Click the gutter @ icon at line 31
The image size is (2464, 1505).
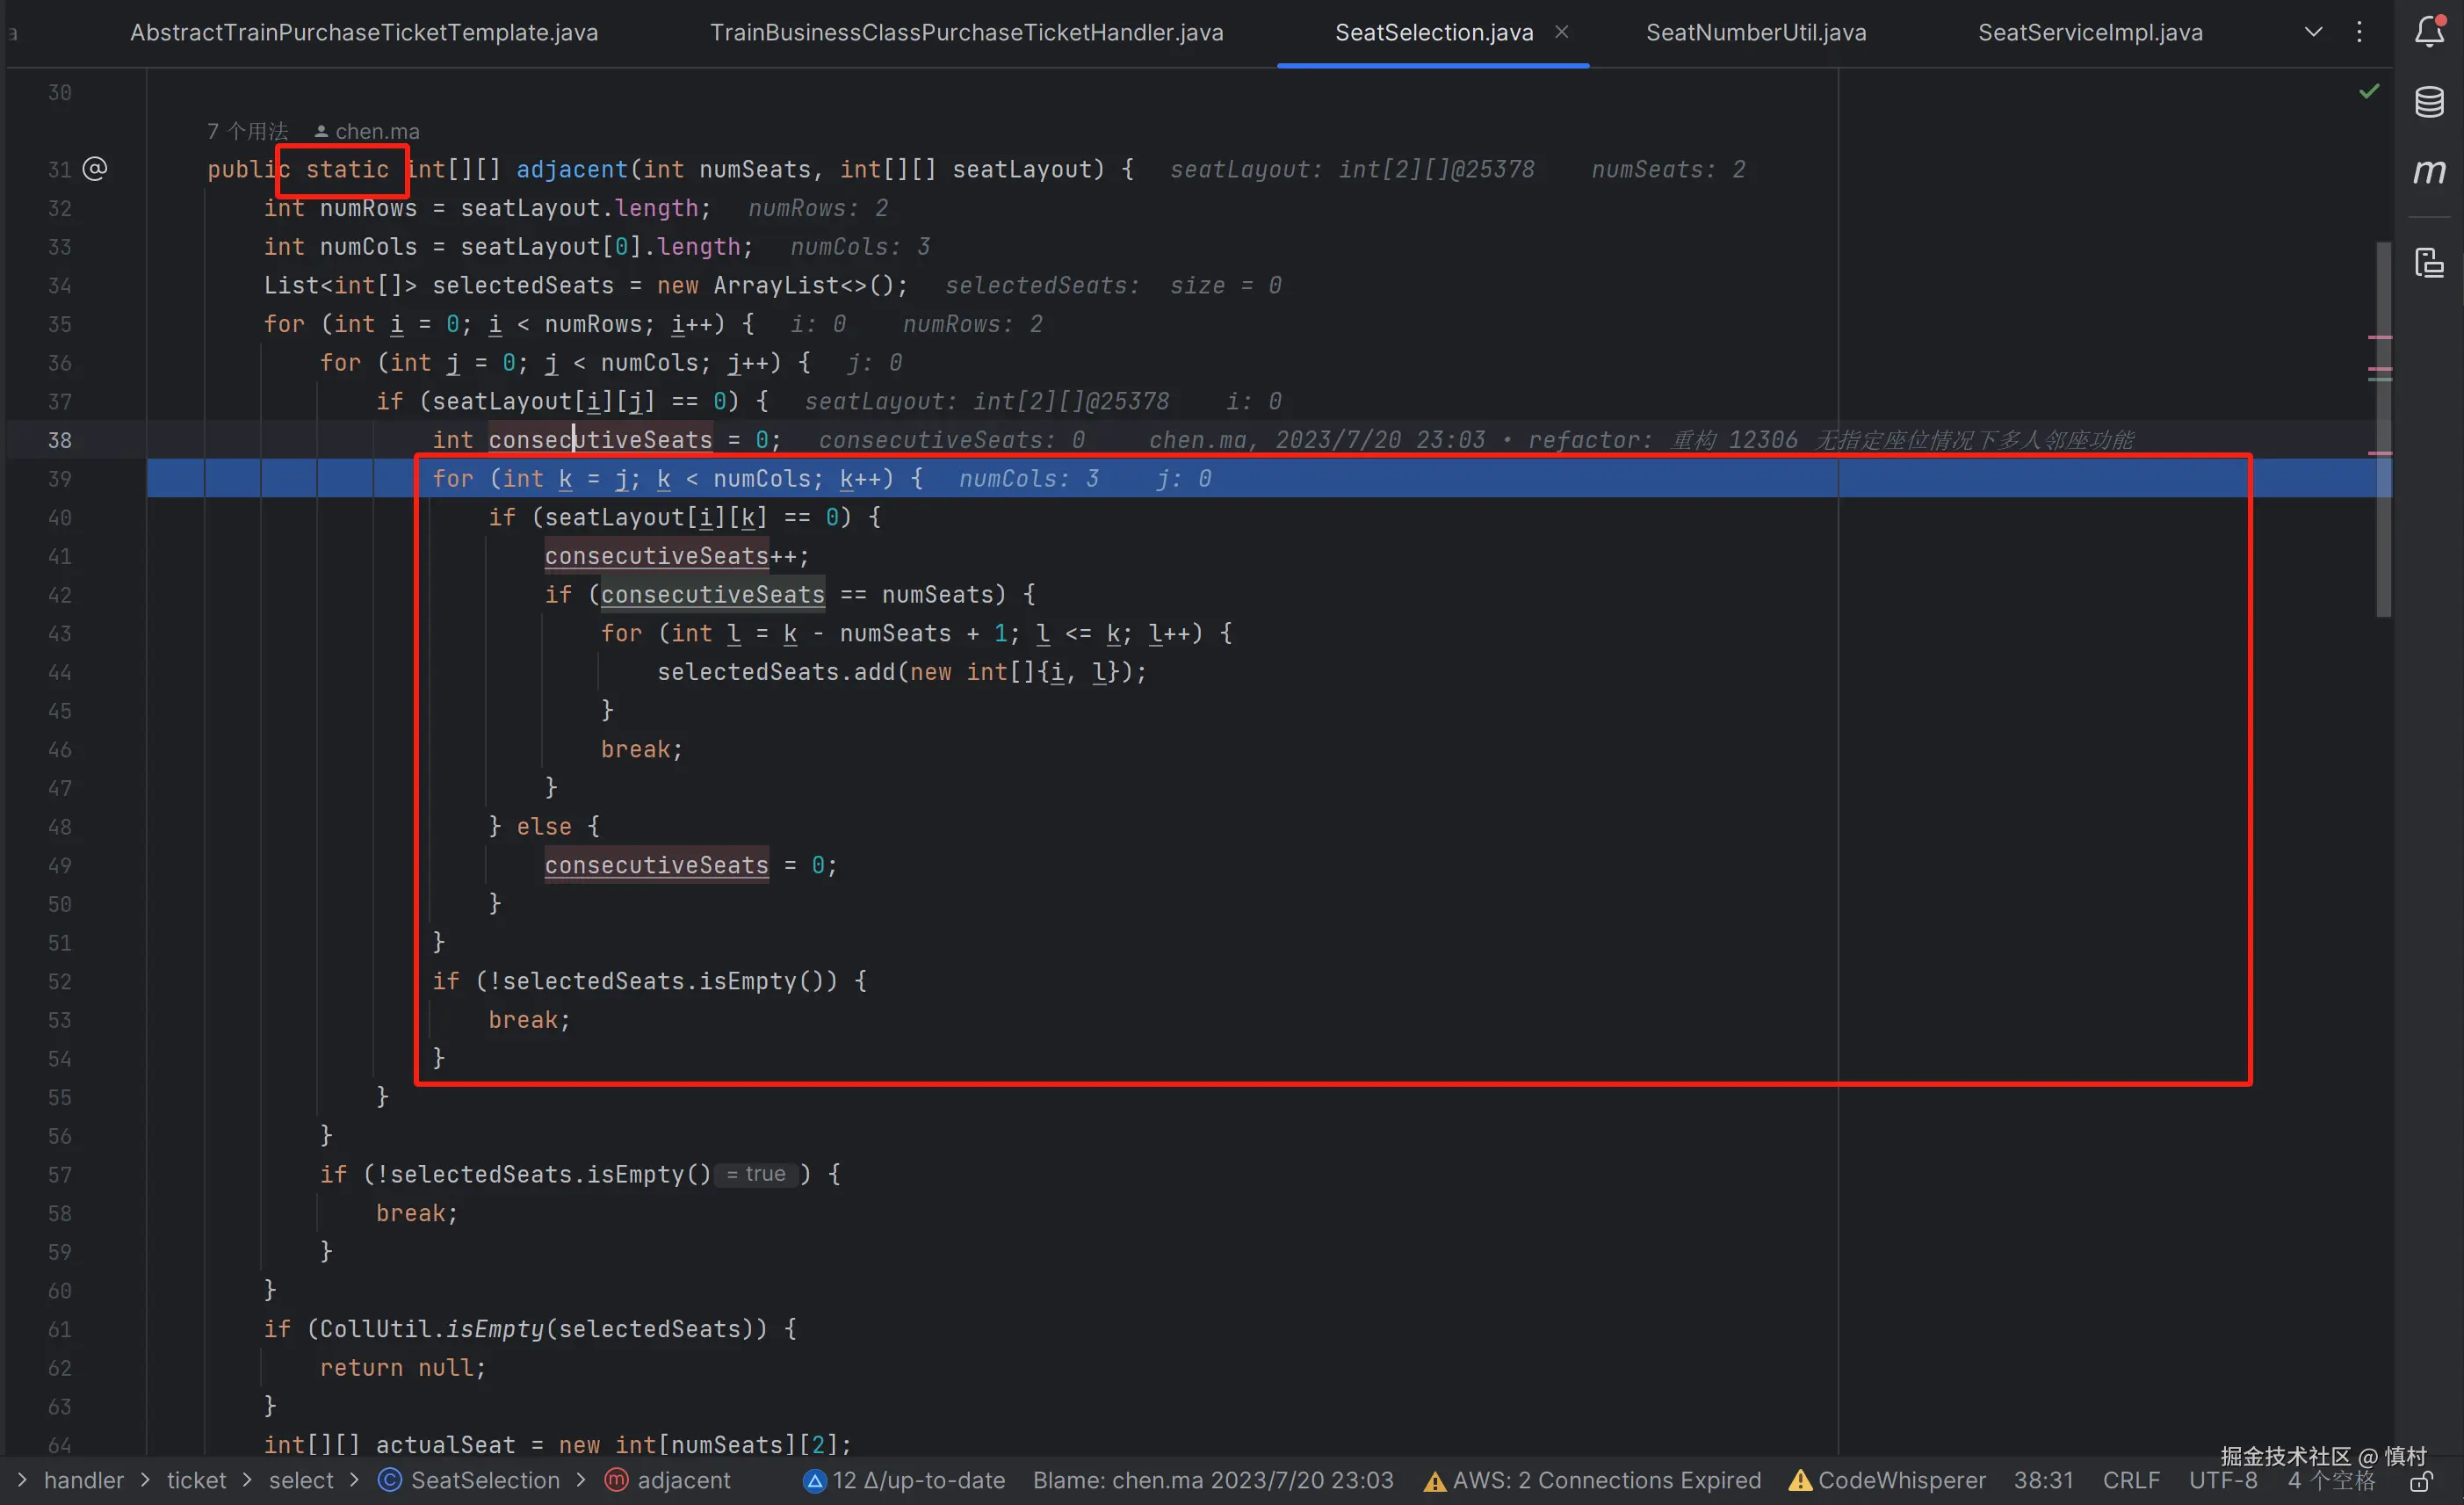click(x=95, y=168)
